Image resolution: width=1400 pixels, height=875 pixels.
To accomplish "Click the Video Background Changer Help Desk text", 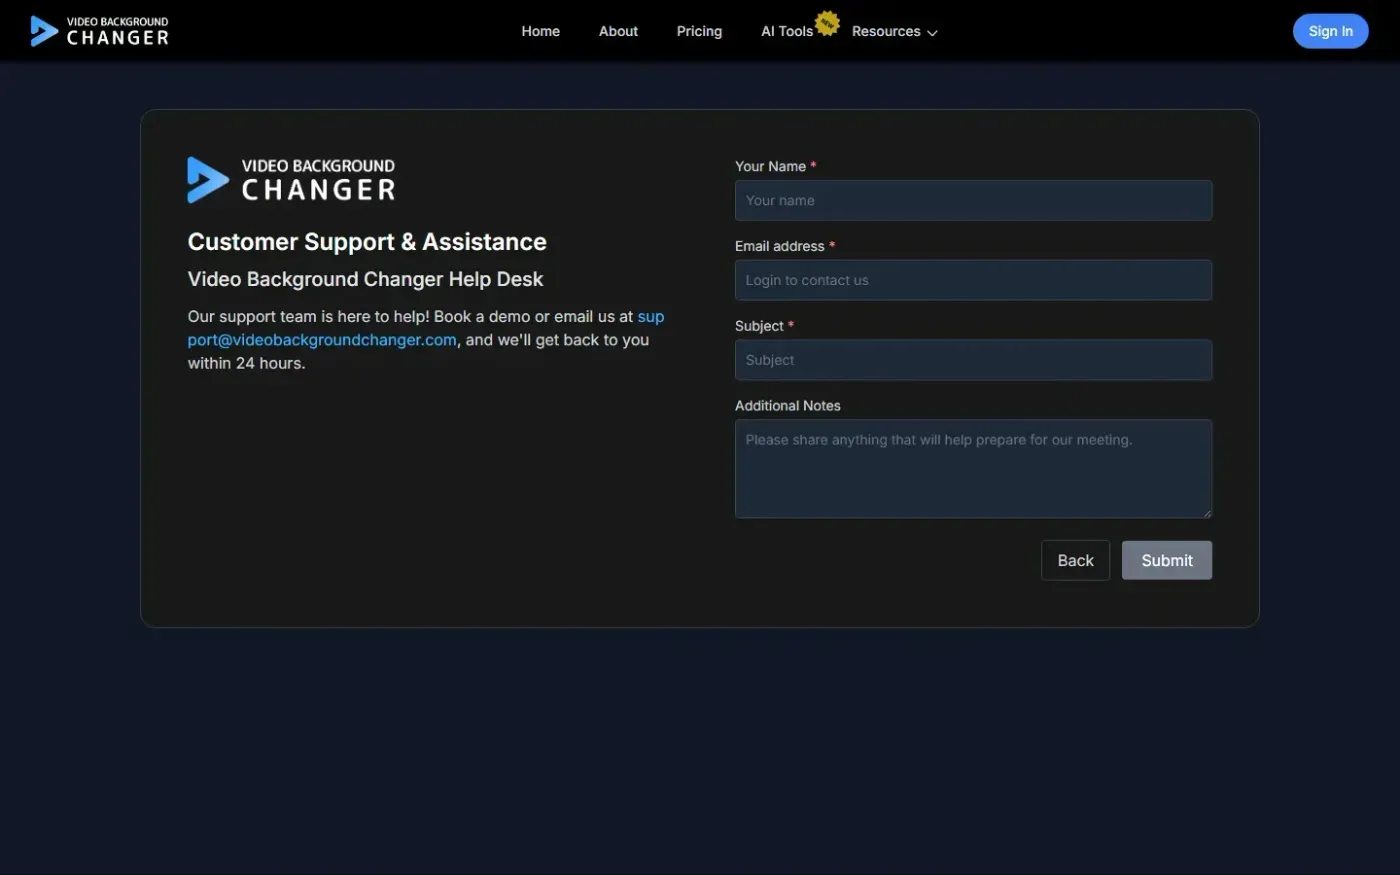I will pos(365,279).
